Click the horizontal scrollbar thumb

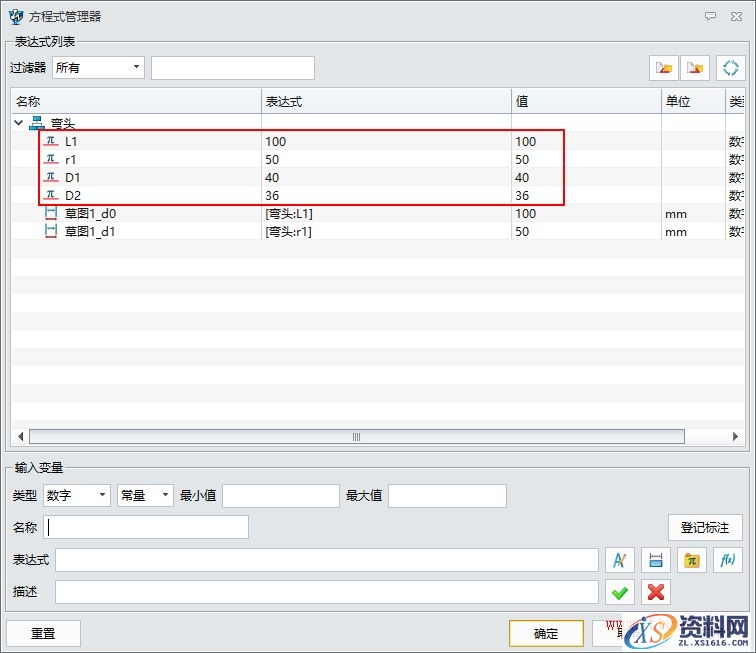click(357, 437)
